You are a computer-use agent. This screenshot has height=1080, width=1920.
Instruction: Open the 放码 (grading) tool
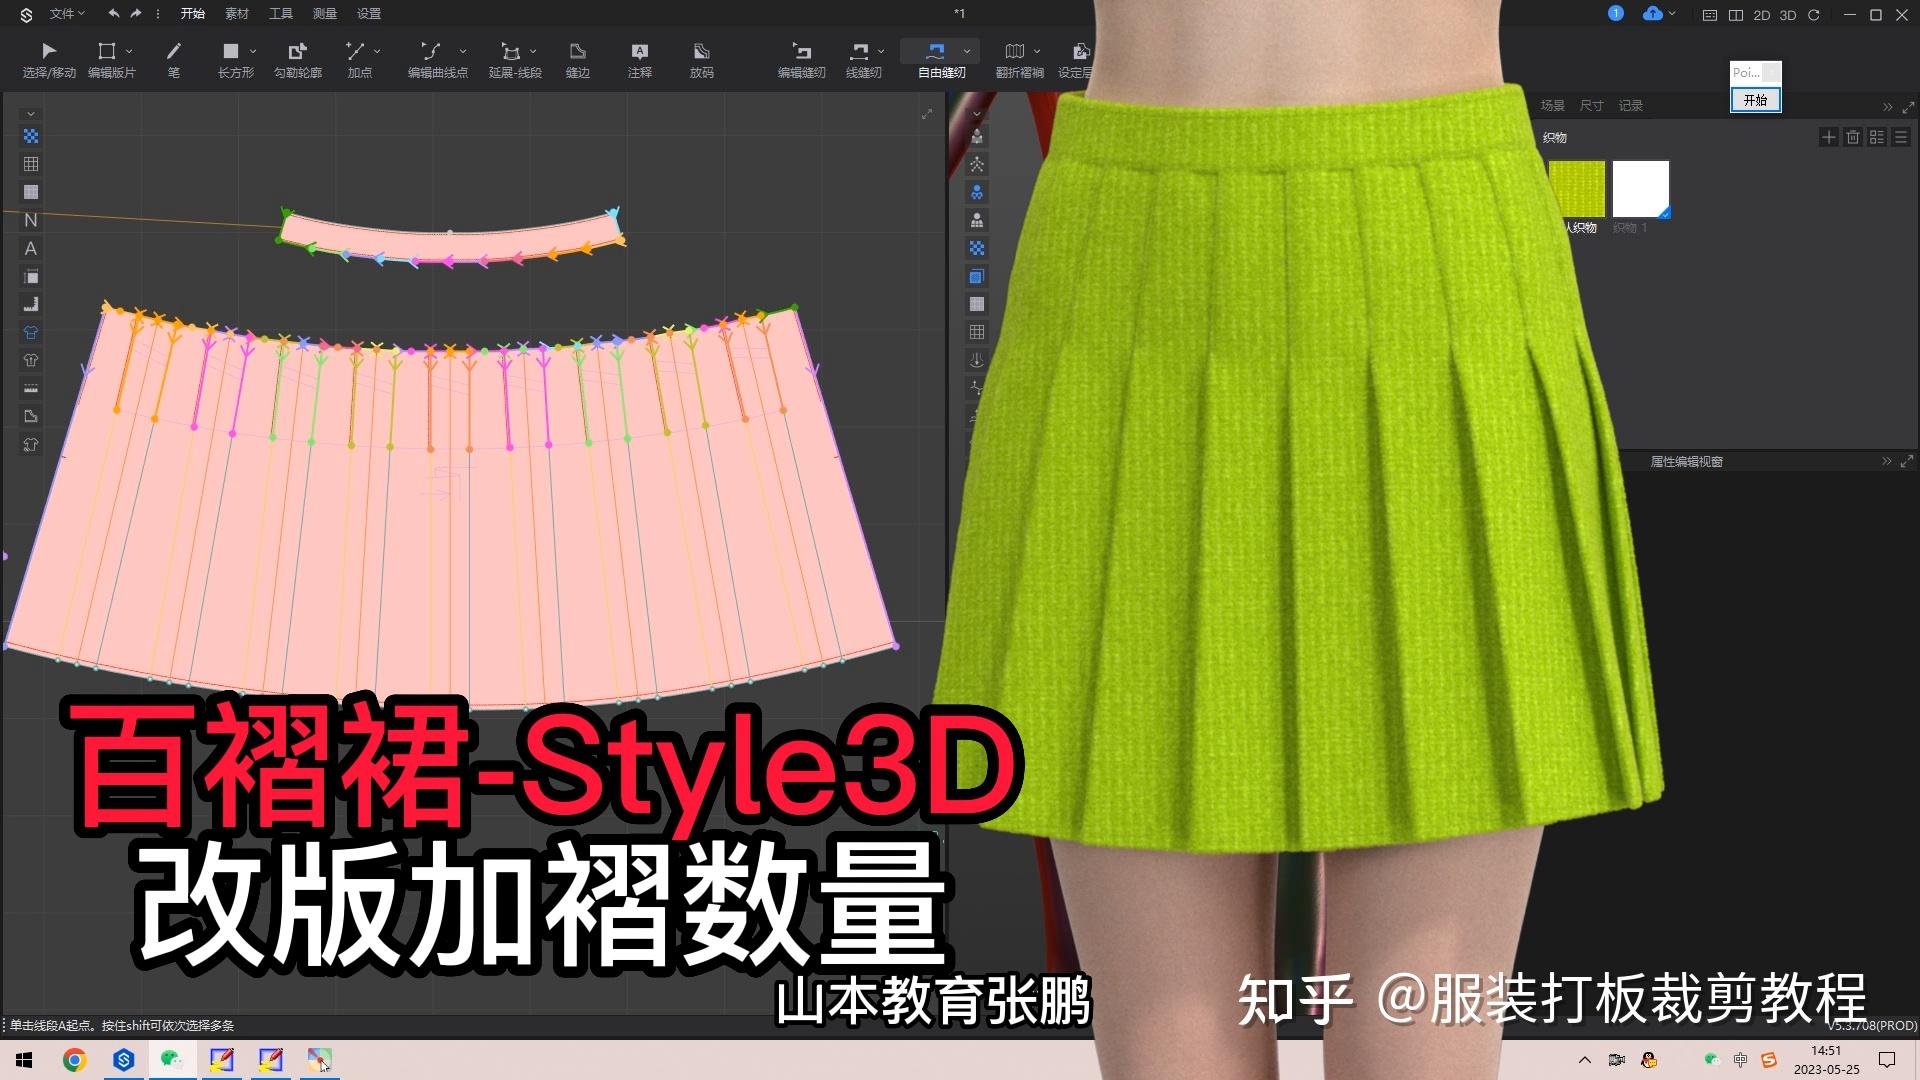[x=700, y=50]
